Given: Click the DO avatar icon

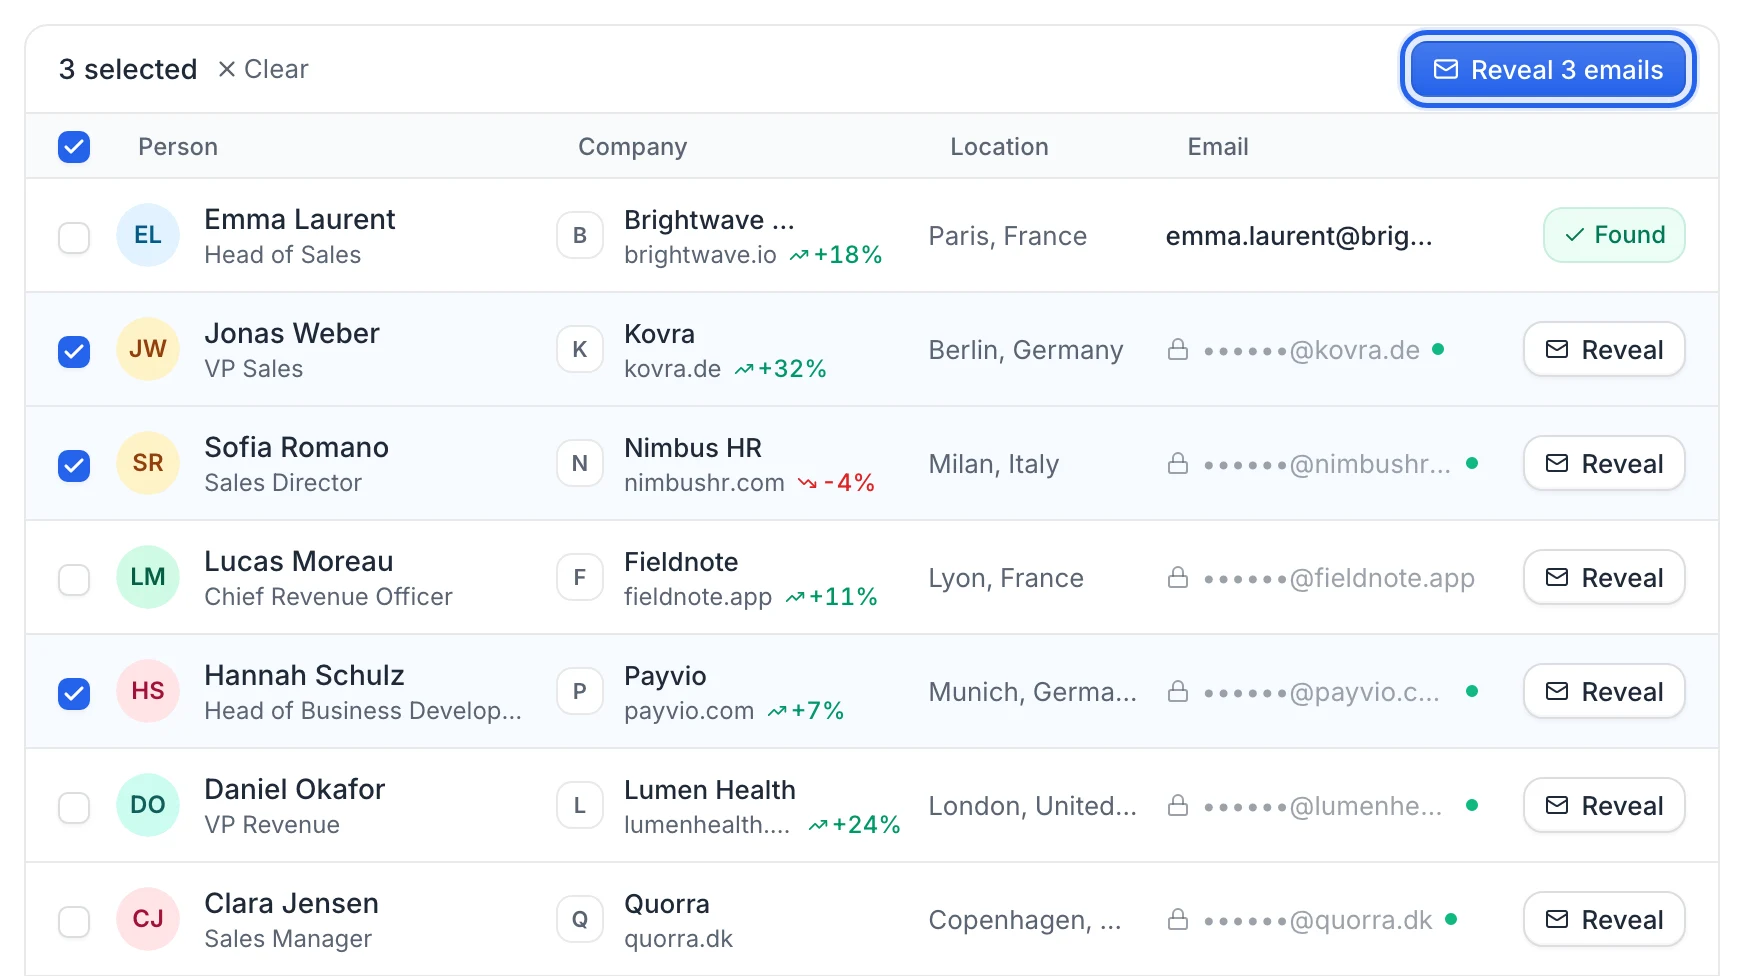Looking at the screenshot, I should [148, 805].
